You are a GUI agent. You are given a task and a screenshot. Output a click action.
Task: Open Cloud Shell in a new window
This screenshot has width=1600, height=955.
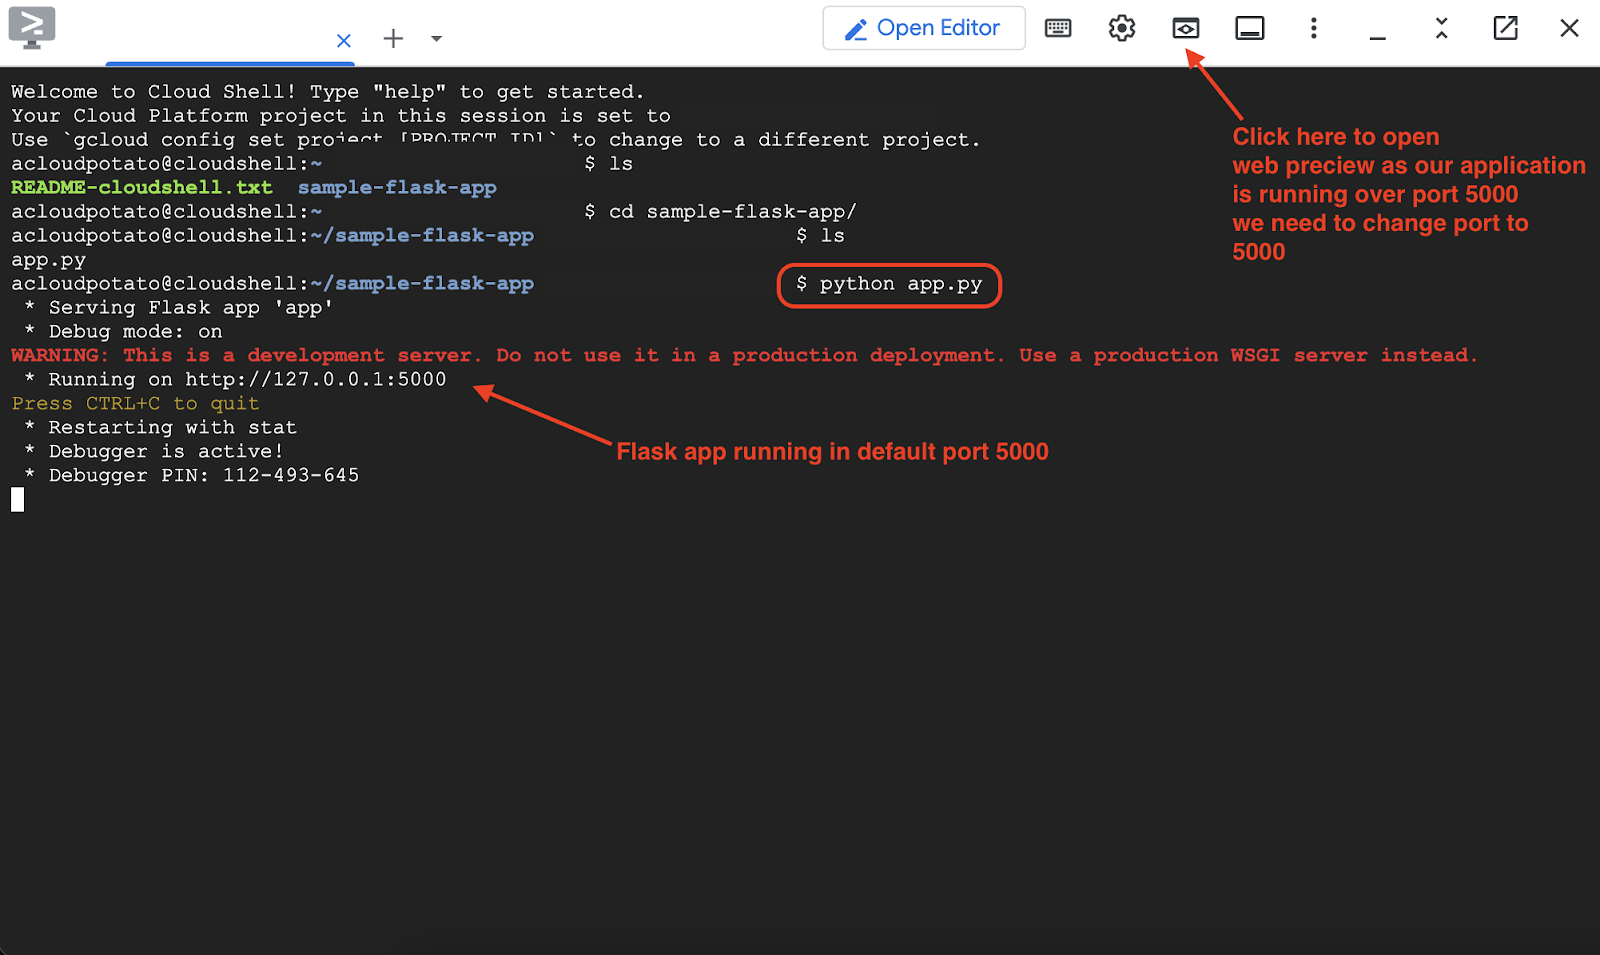pyautogui.click(x=1505, y=28)
